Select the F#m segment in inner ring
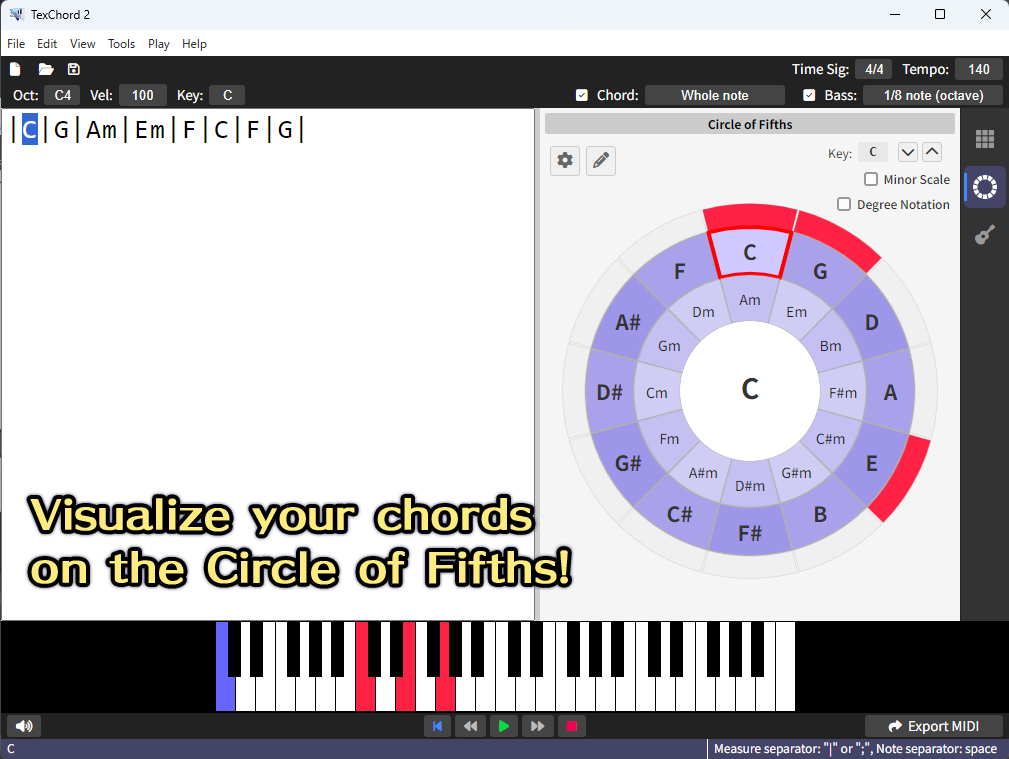This screenshot has width=1009, height=759. tap(843, 393)
